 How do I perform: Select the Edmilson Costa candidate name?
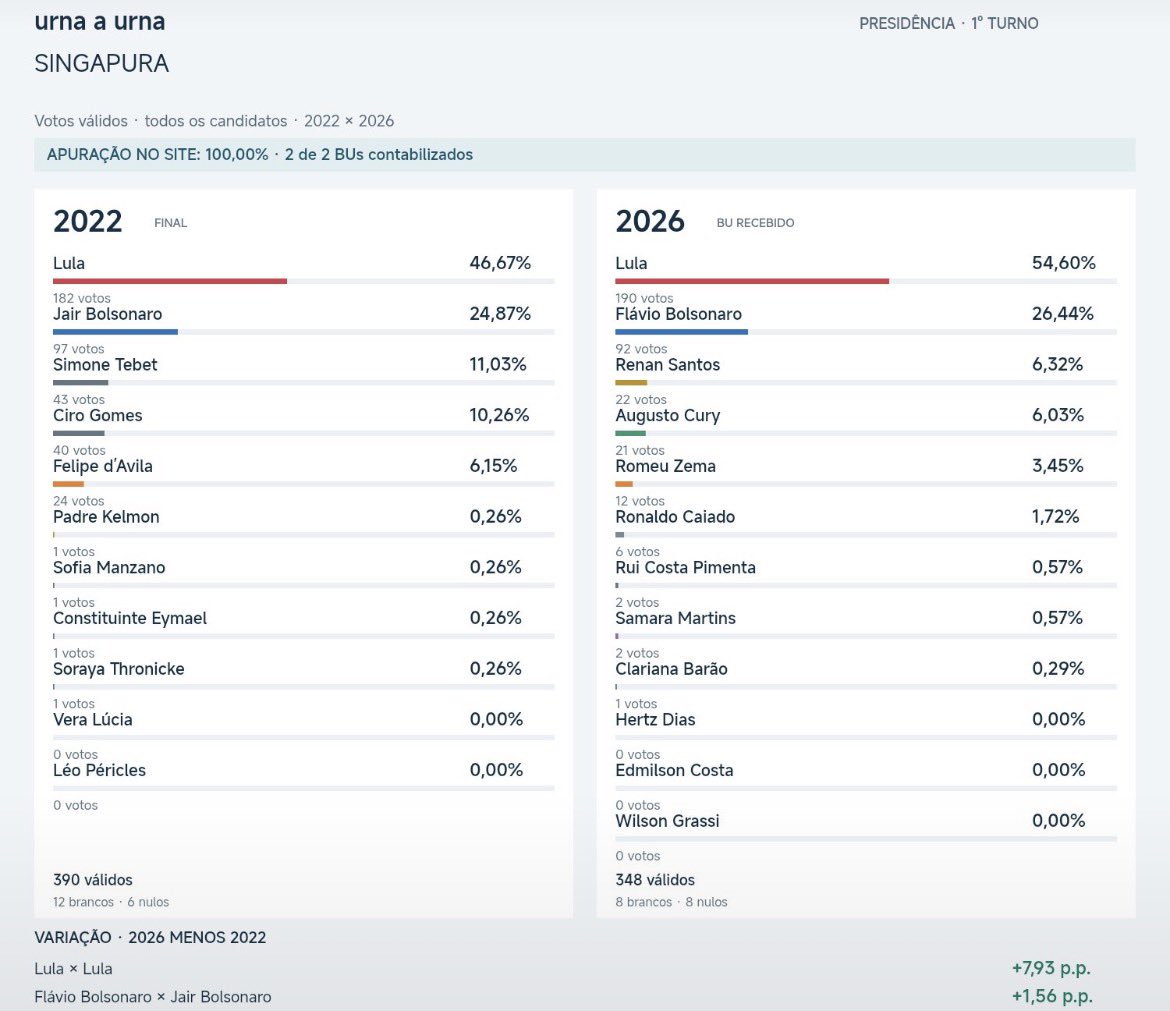click(675, 771)
